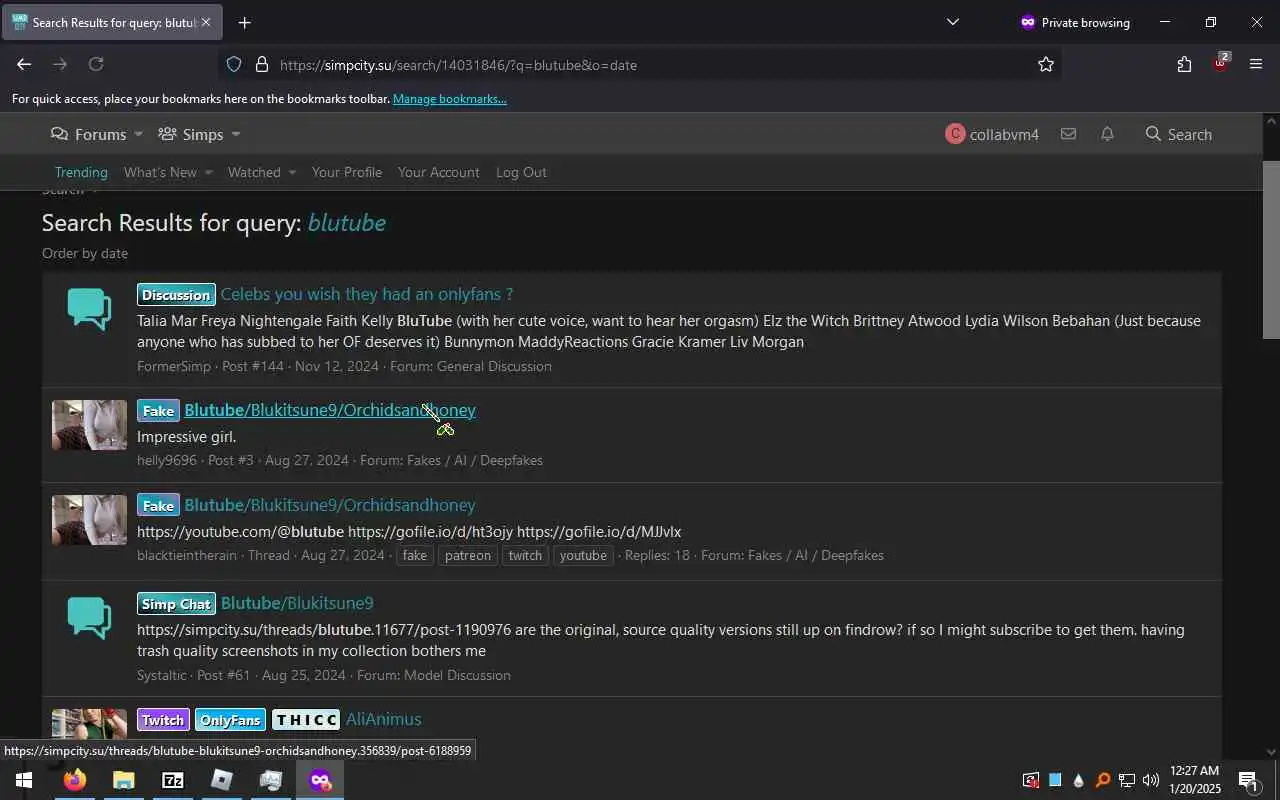Open Your Profile link
The width and height of the screenshot is (1280, 800).
coord(347,172)
